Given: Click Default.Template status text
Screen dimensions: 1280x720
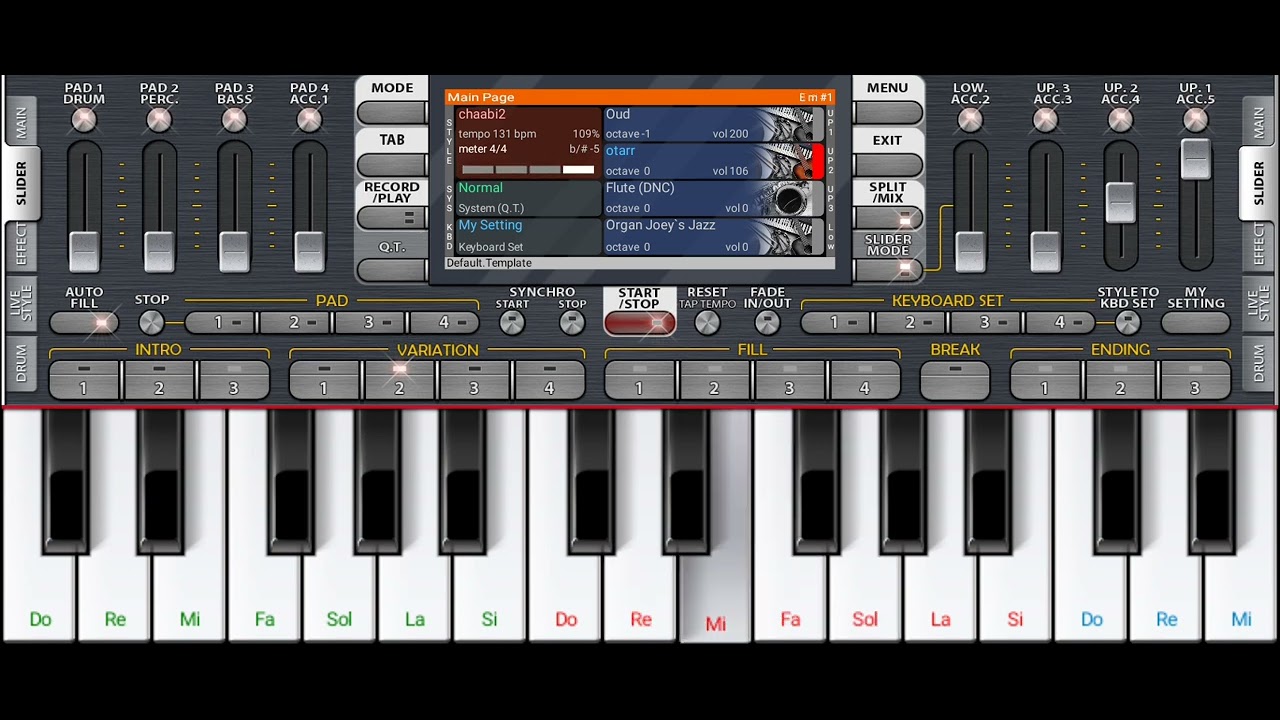Looking at the screenshot, I should (489, 263).
